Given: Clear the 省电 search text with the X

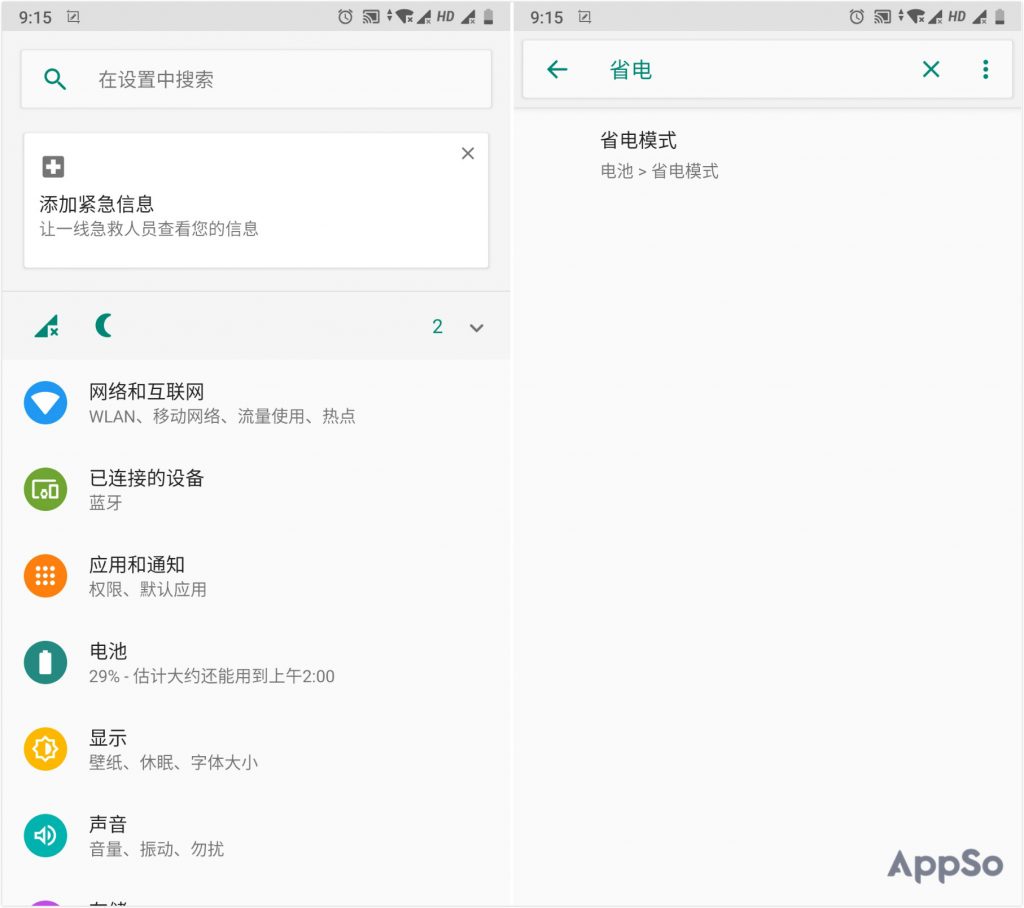Looking at the screenshot, I should [x=931, y=69].
